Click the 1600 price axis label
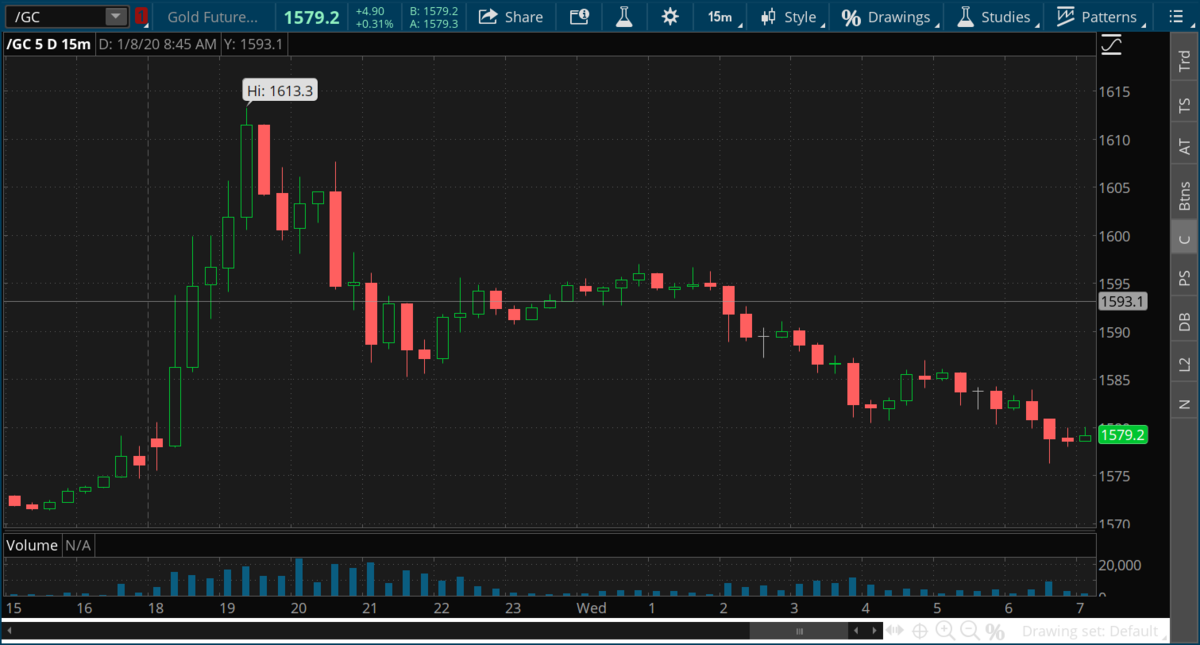The width and height of the screenshot is (1200, 645). tap(1116, 236)
